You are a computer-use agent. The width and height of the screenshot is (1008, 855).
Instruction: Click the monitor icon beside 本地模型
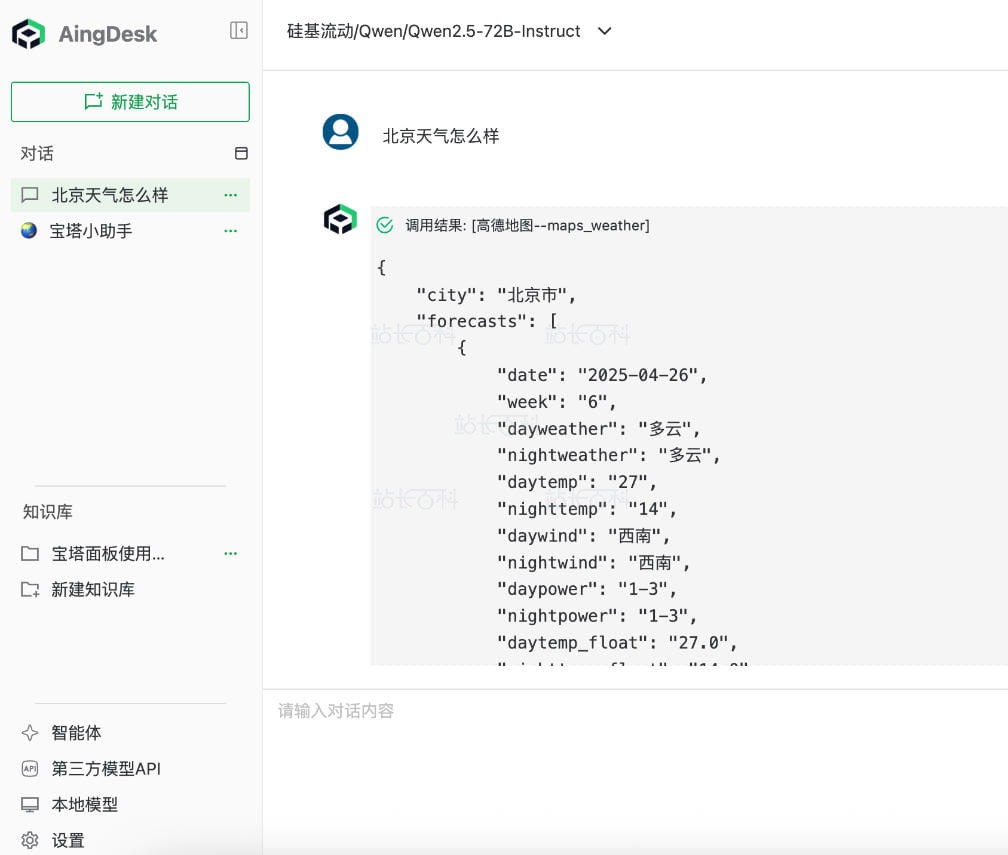click(x=30, y=804)
